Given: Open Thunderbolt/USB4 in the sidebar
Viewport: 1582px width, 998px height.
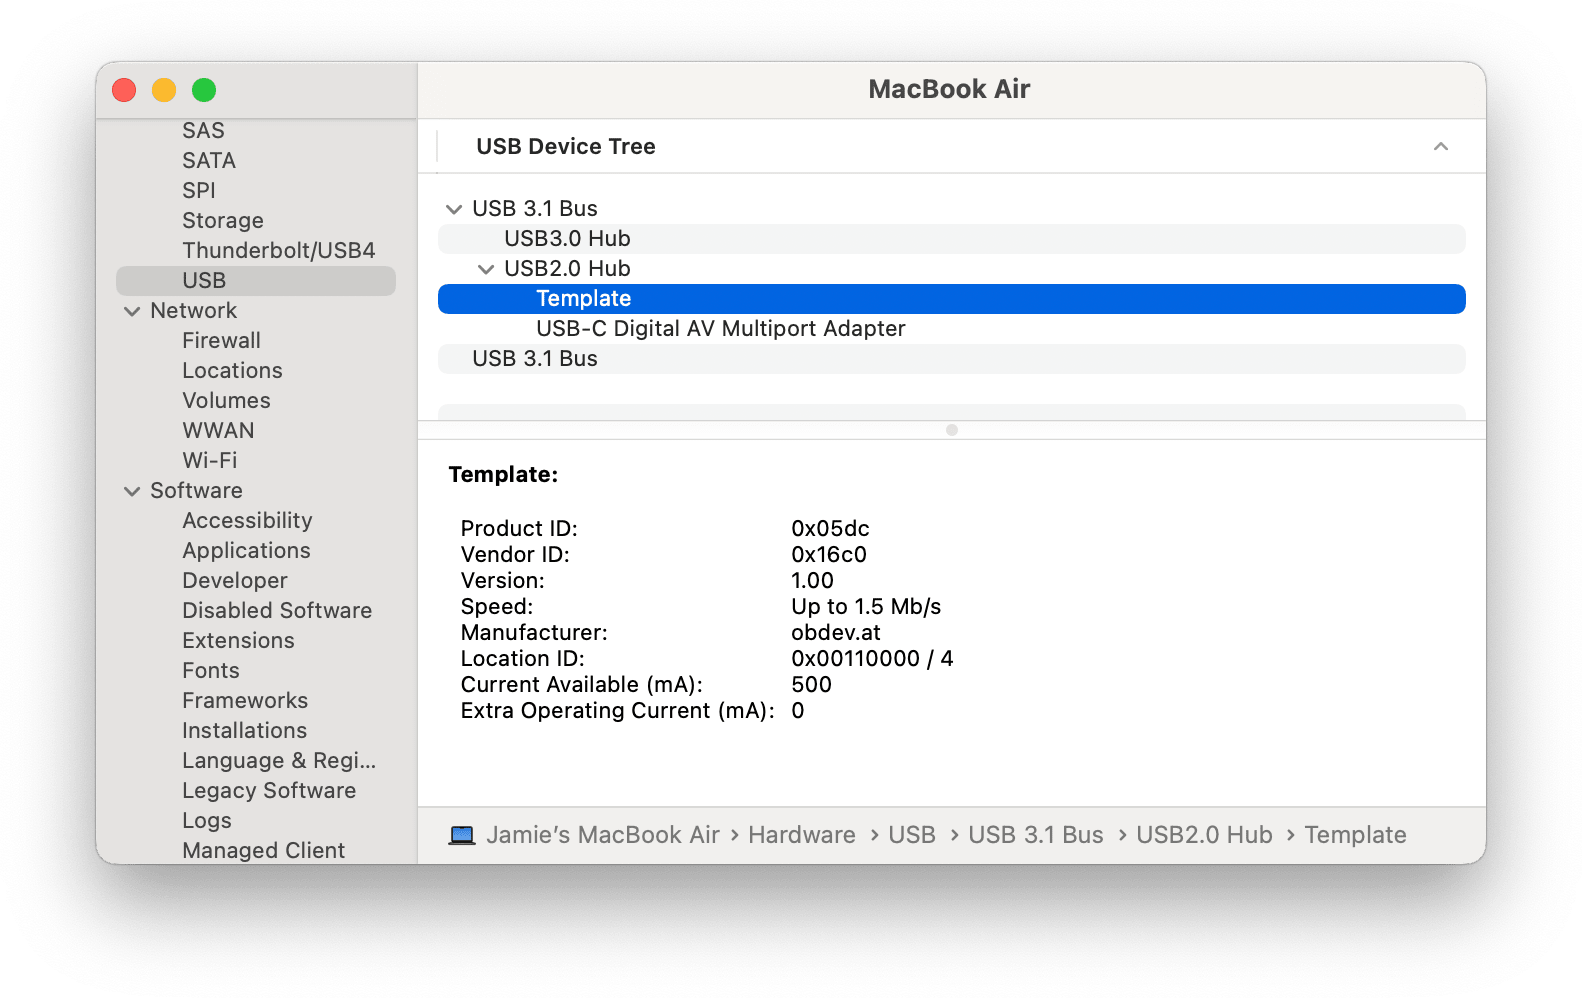Looking at the screenshot, I should click(x=279, y=251).
